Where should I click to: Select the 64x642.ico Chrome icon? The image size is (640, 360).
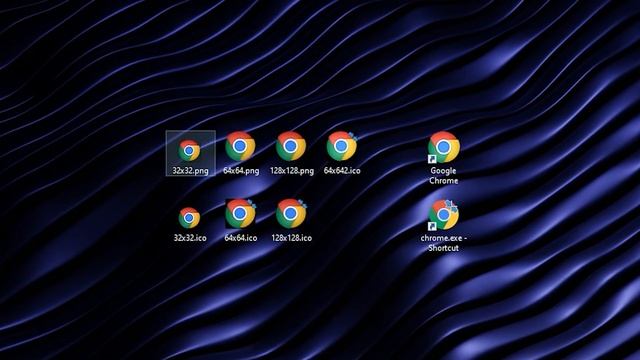click(342, 146)
